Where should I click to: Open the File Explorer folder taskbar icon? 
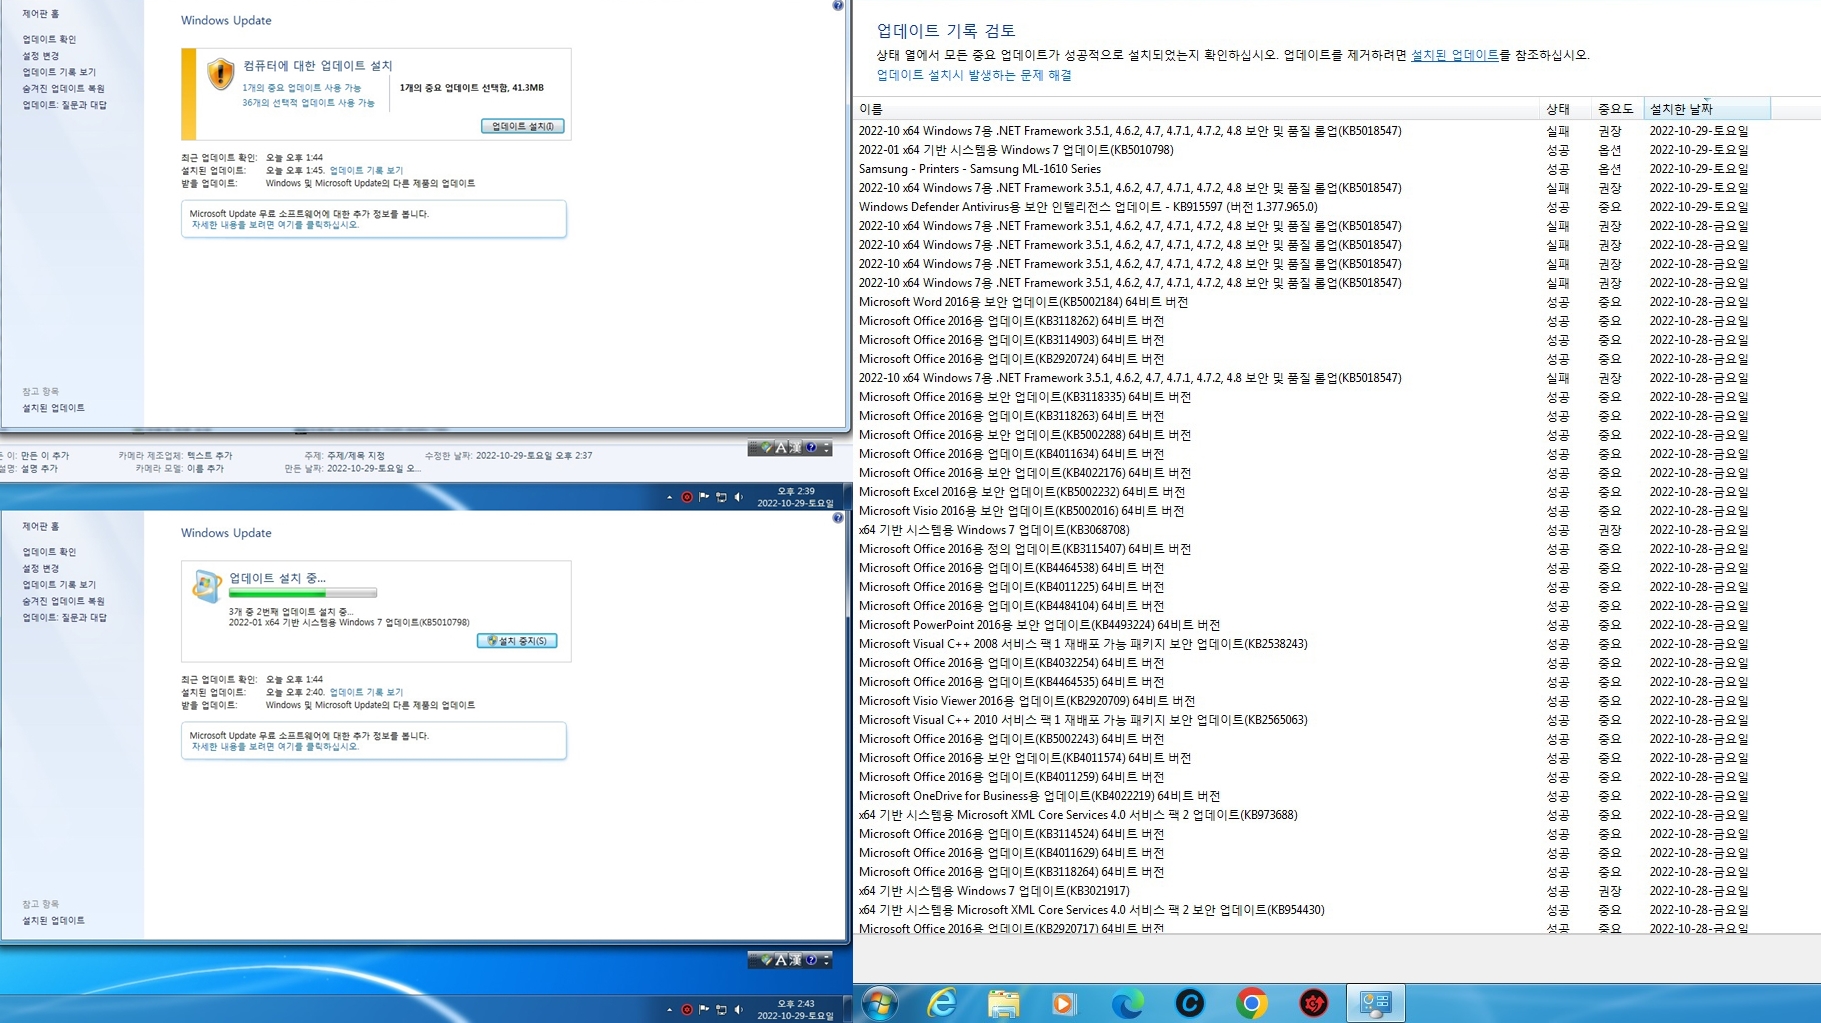(1003, 1003)
